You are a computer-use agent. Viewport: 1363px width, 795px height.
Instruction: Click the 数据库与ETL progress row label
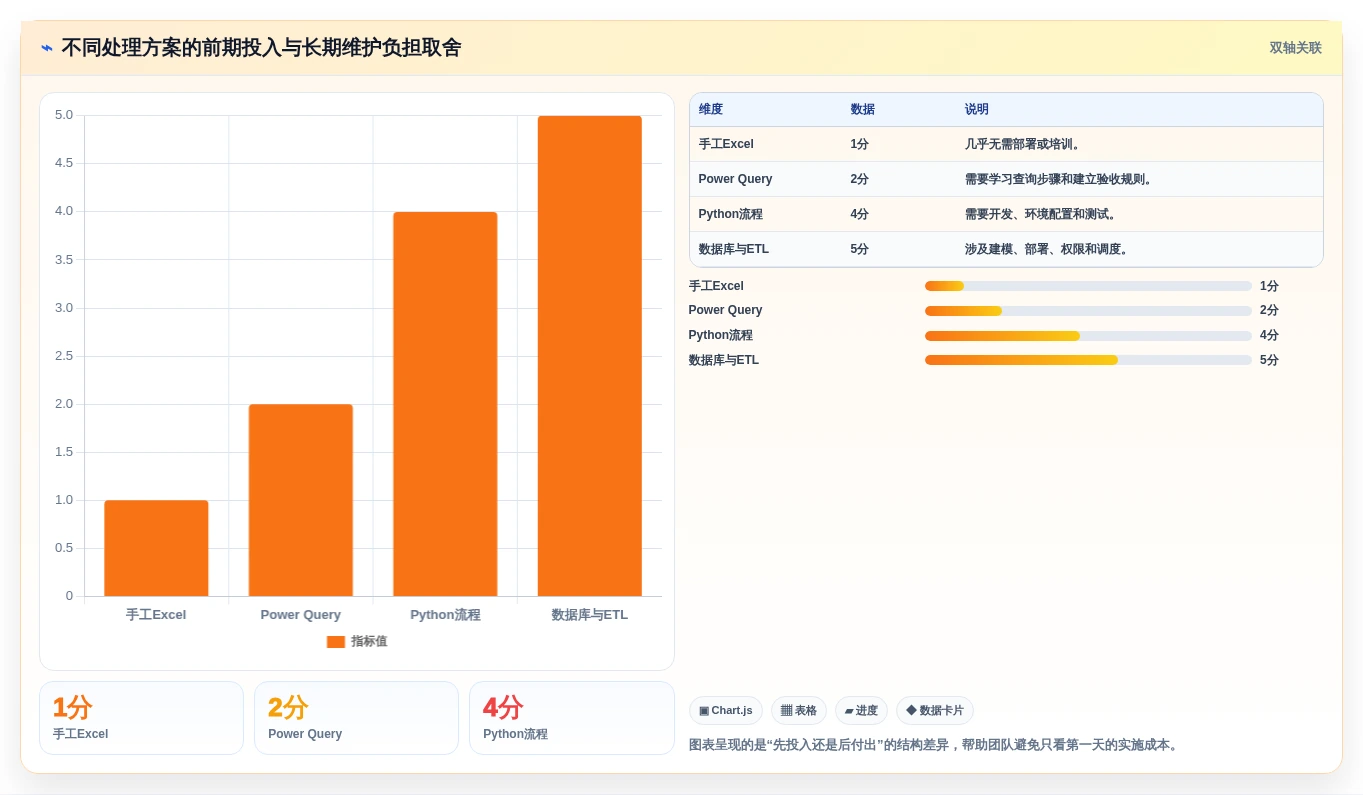coord(724,360)
